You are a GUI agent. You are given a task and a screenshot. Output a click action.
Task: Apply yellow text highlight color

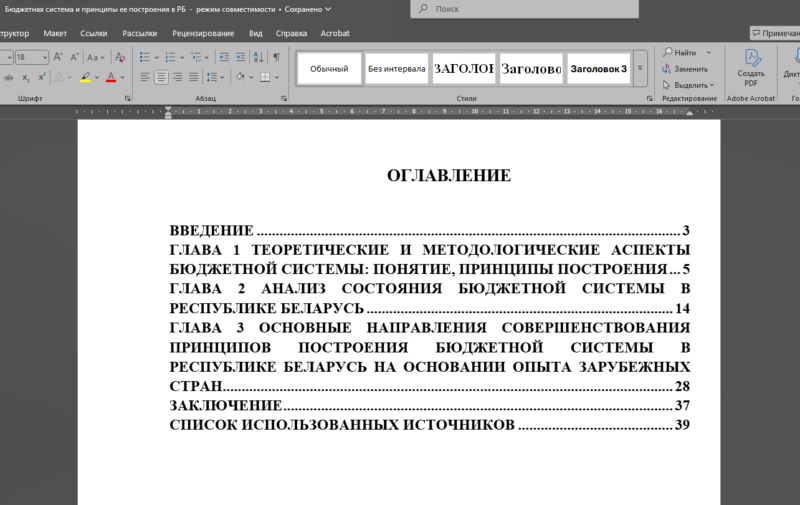(85, 78)
